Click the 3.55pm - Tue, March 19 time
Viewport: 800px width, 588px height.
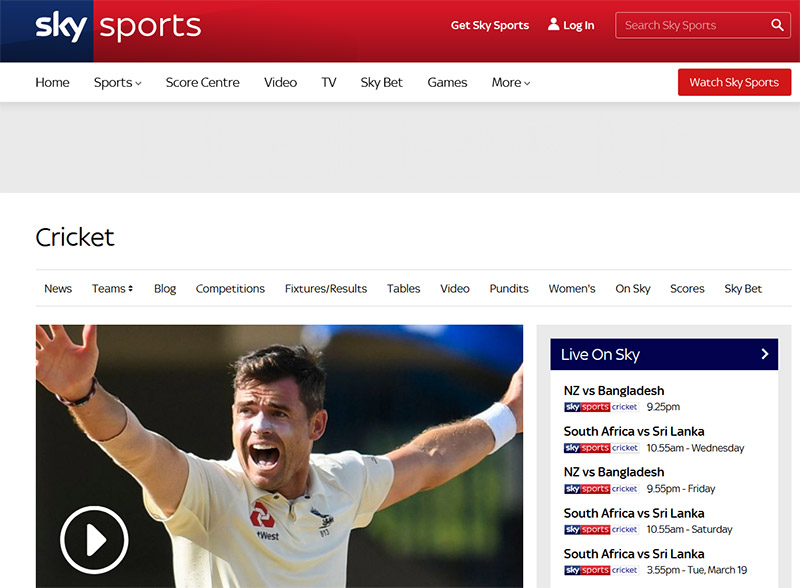click(696, 570)
